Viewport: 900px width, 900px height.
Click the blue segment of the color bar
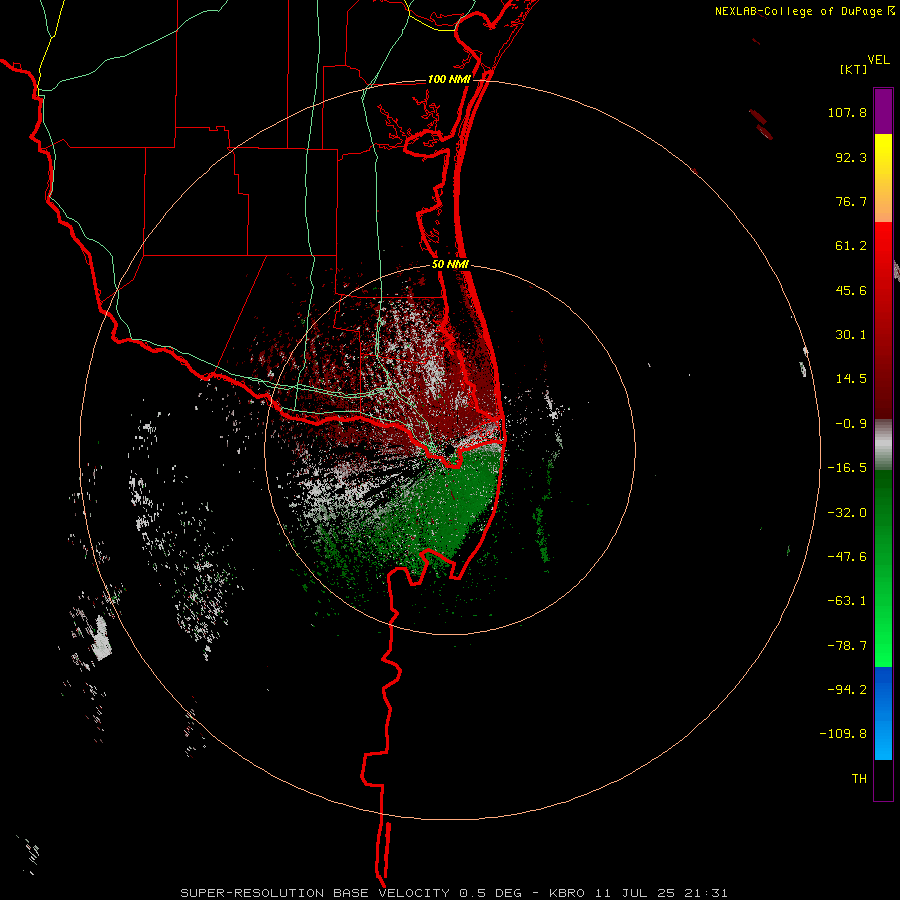[x=883, y=713]
